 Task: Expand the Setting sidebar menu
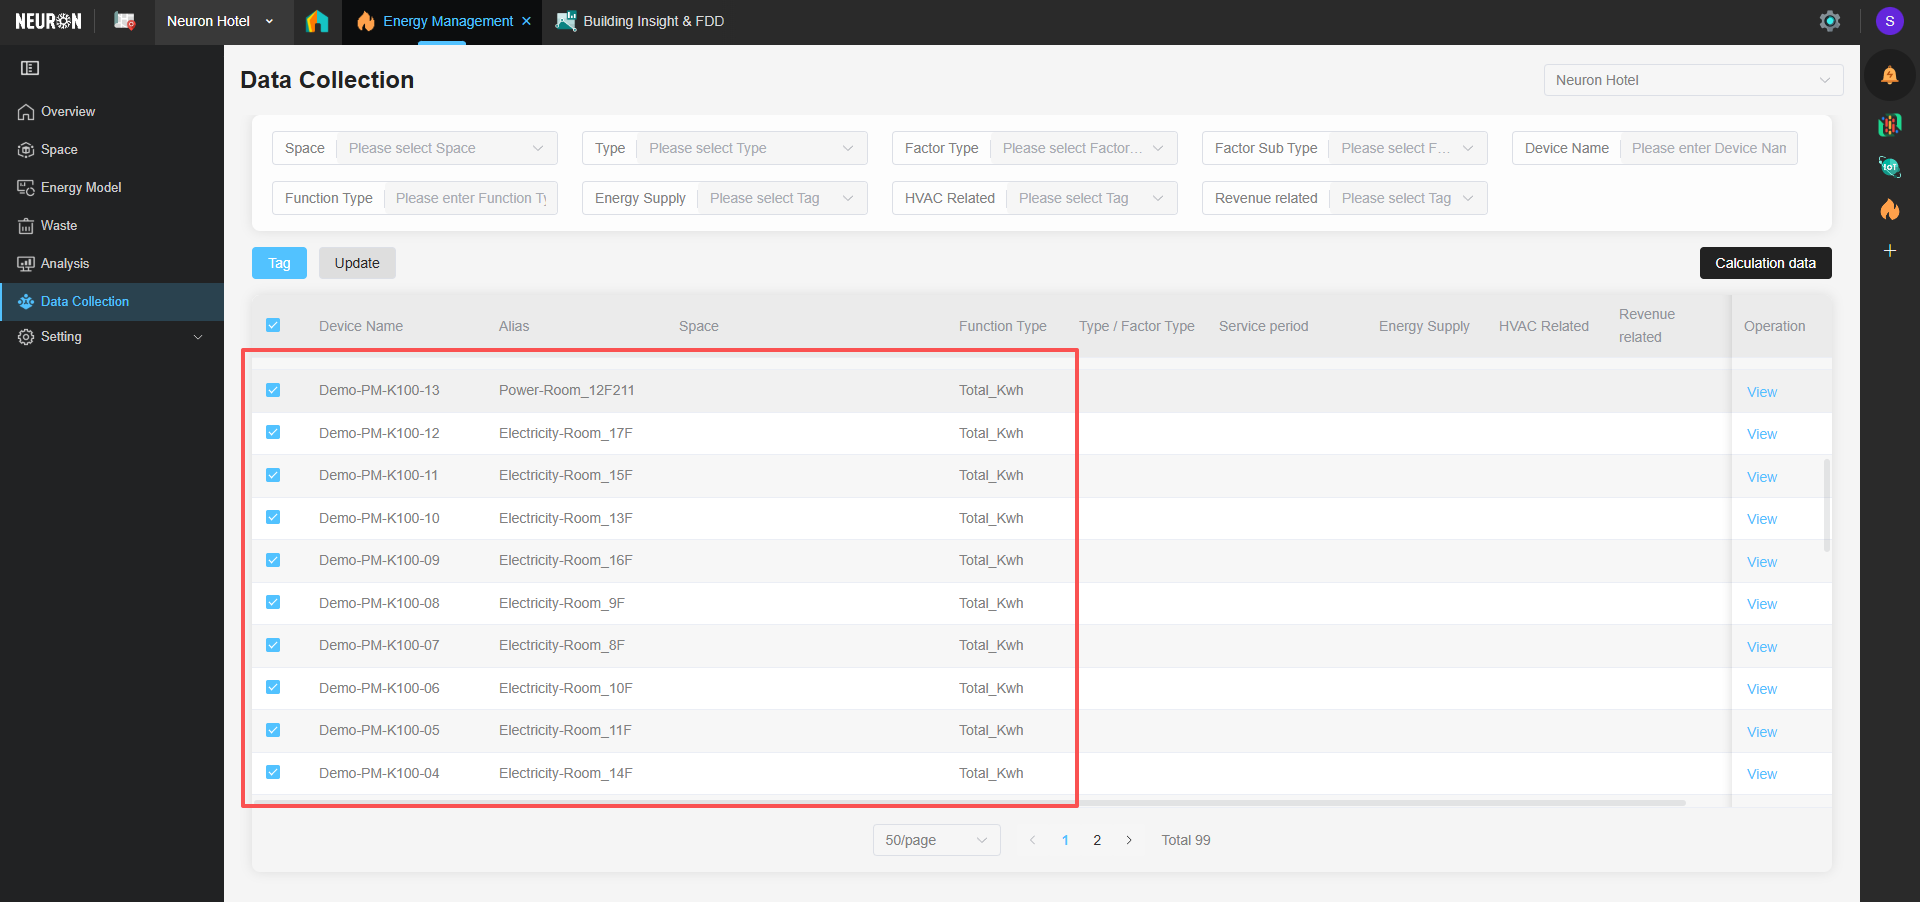pyautogui.click(x=110, y=337)
